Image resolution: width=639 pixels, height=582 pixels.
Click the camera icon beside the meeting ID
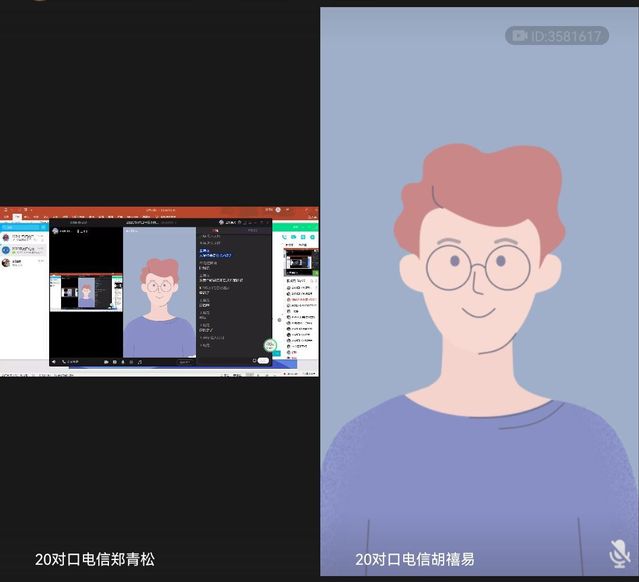(519, 36)
